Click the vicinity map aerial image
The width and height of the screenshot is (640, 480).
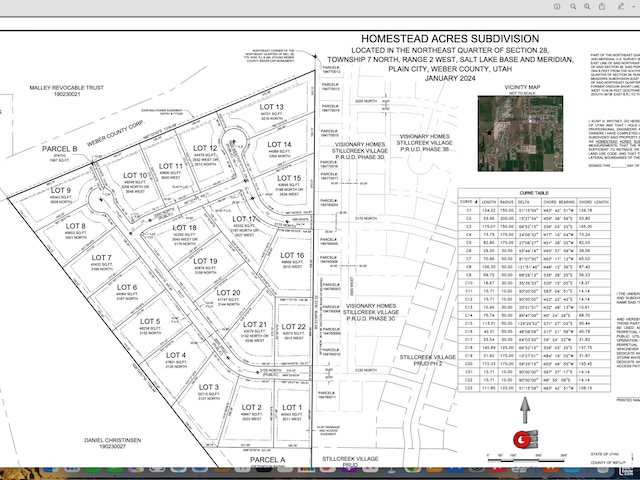[x=520, y=133]
